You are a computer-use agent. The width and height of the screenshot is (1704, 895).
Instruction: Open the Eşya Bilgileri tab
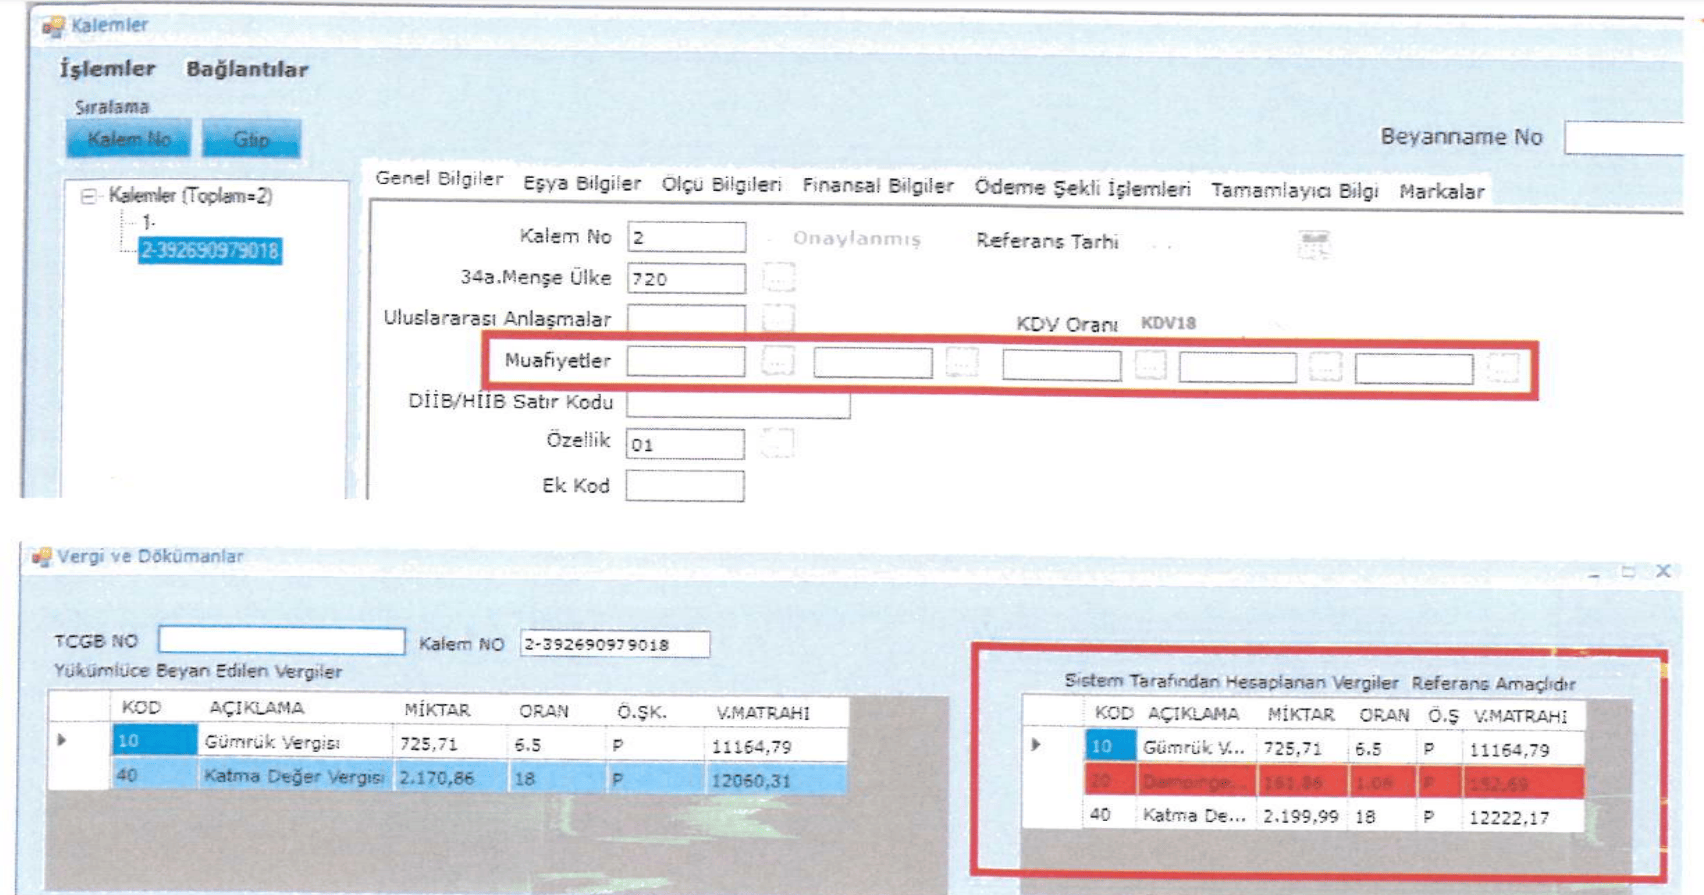point(581,183)
